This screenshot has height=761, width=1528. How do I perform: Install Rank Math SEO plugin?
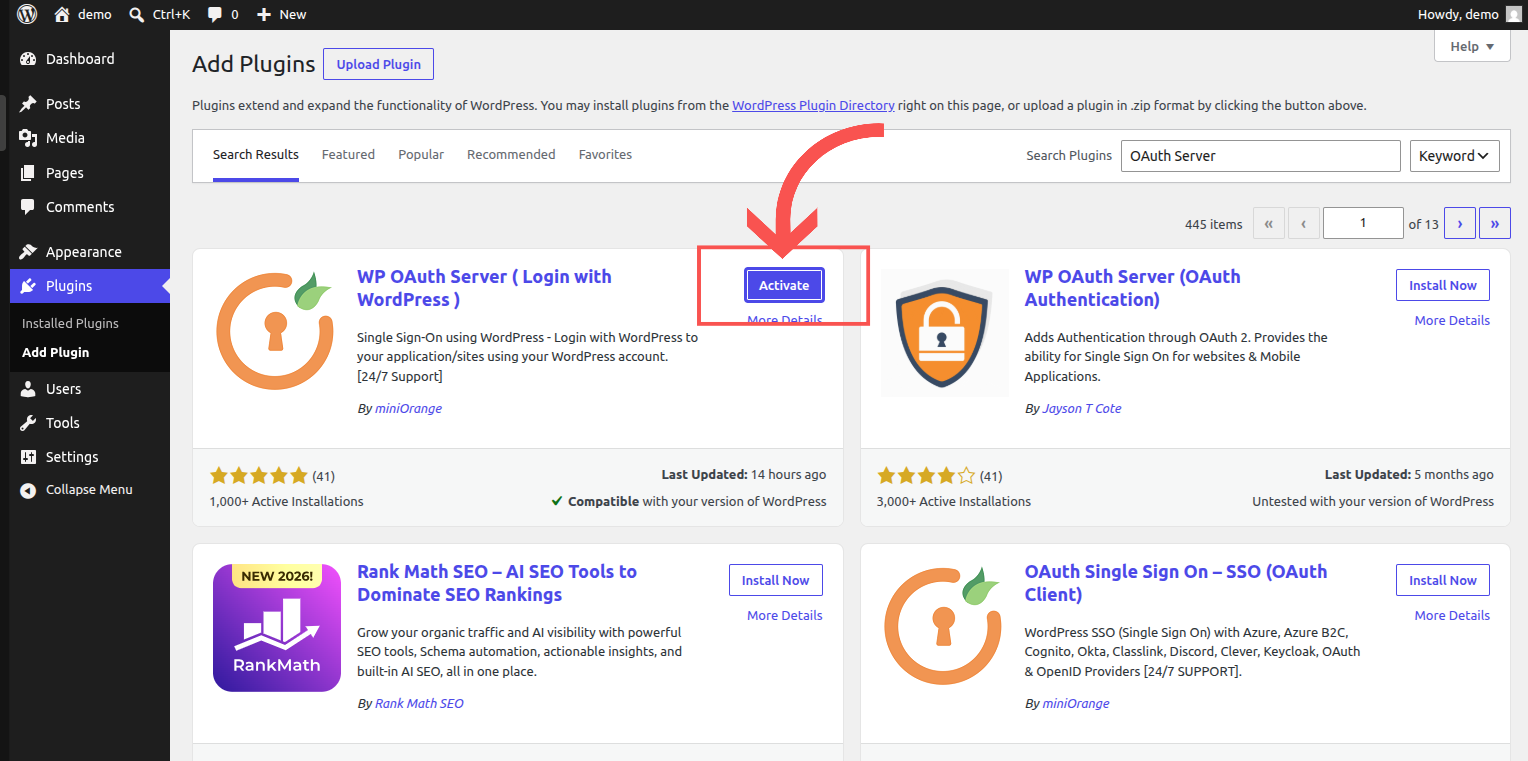(x=776, y=580)
